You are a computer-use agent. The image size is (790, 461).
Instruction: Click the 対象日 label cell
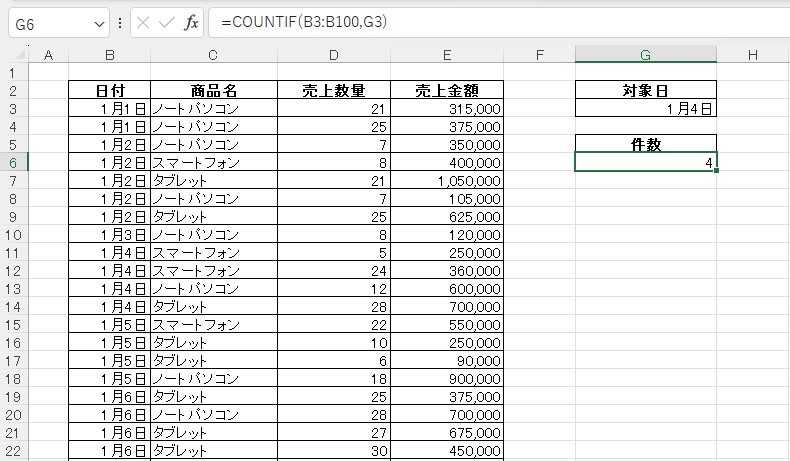(645, 90)
